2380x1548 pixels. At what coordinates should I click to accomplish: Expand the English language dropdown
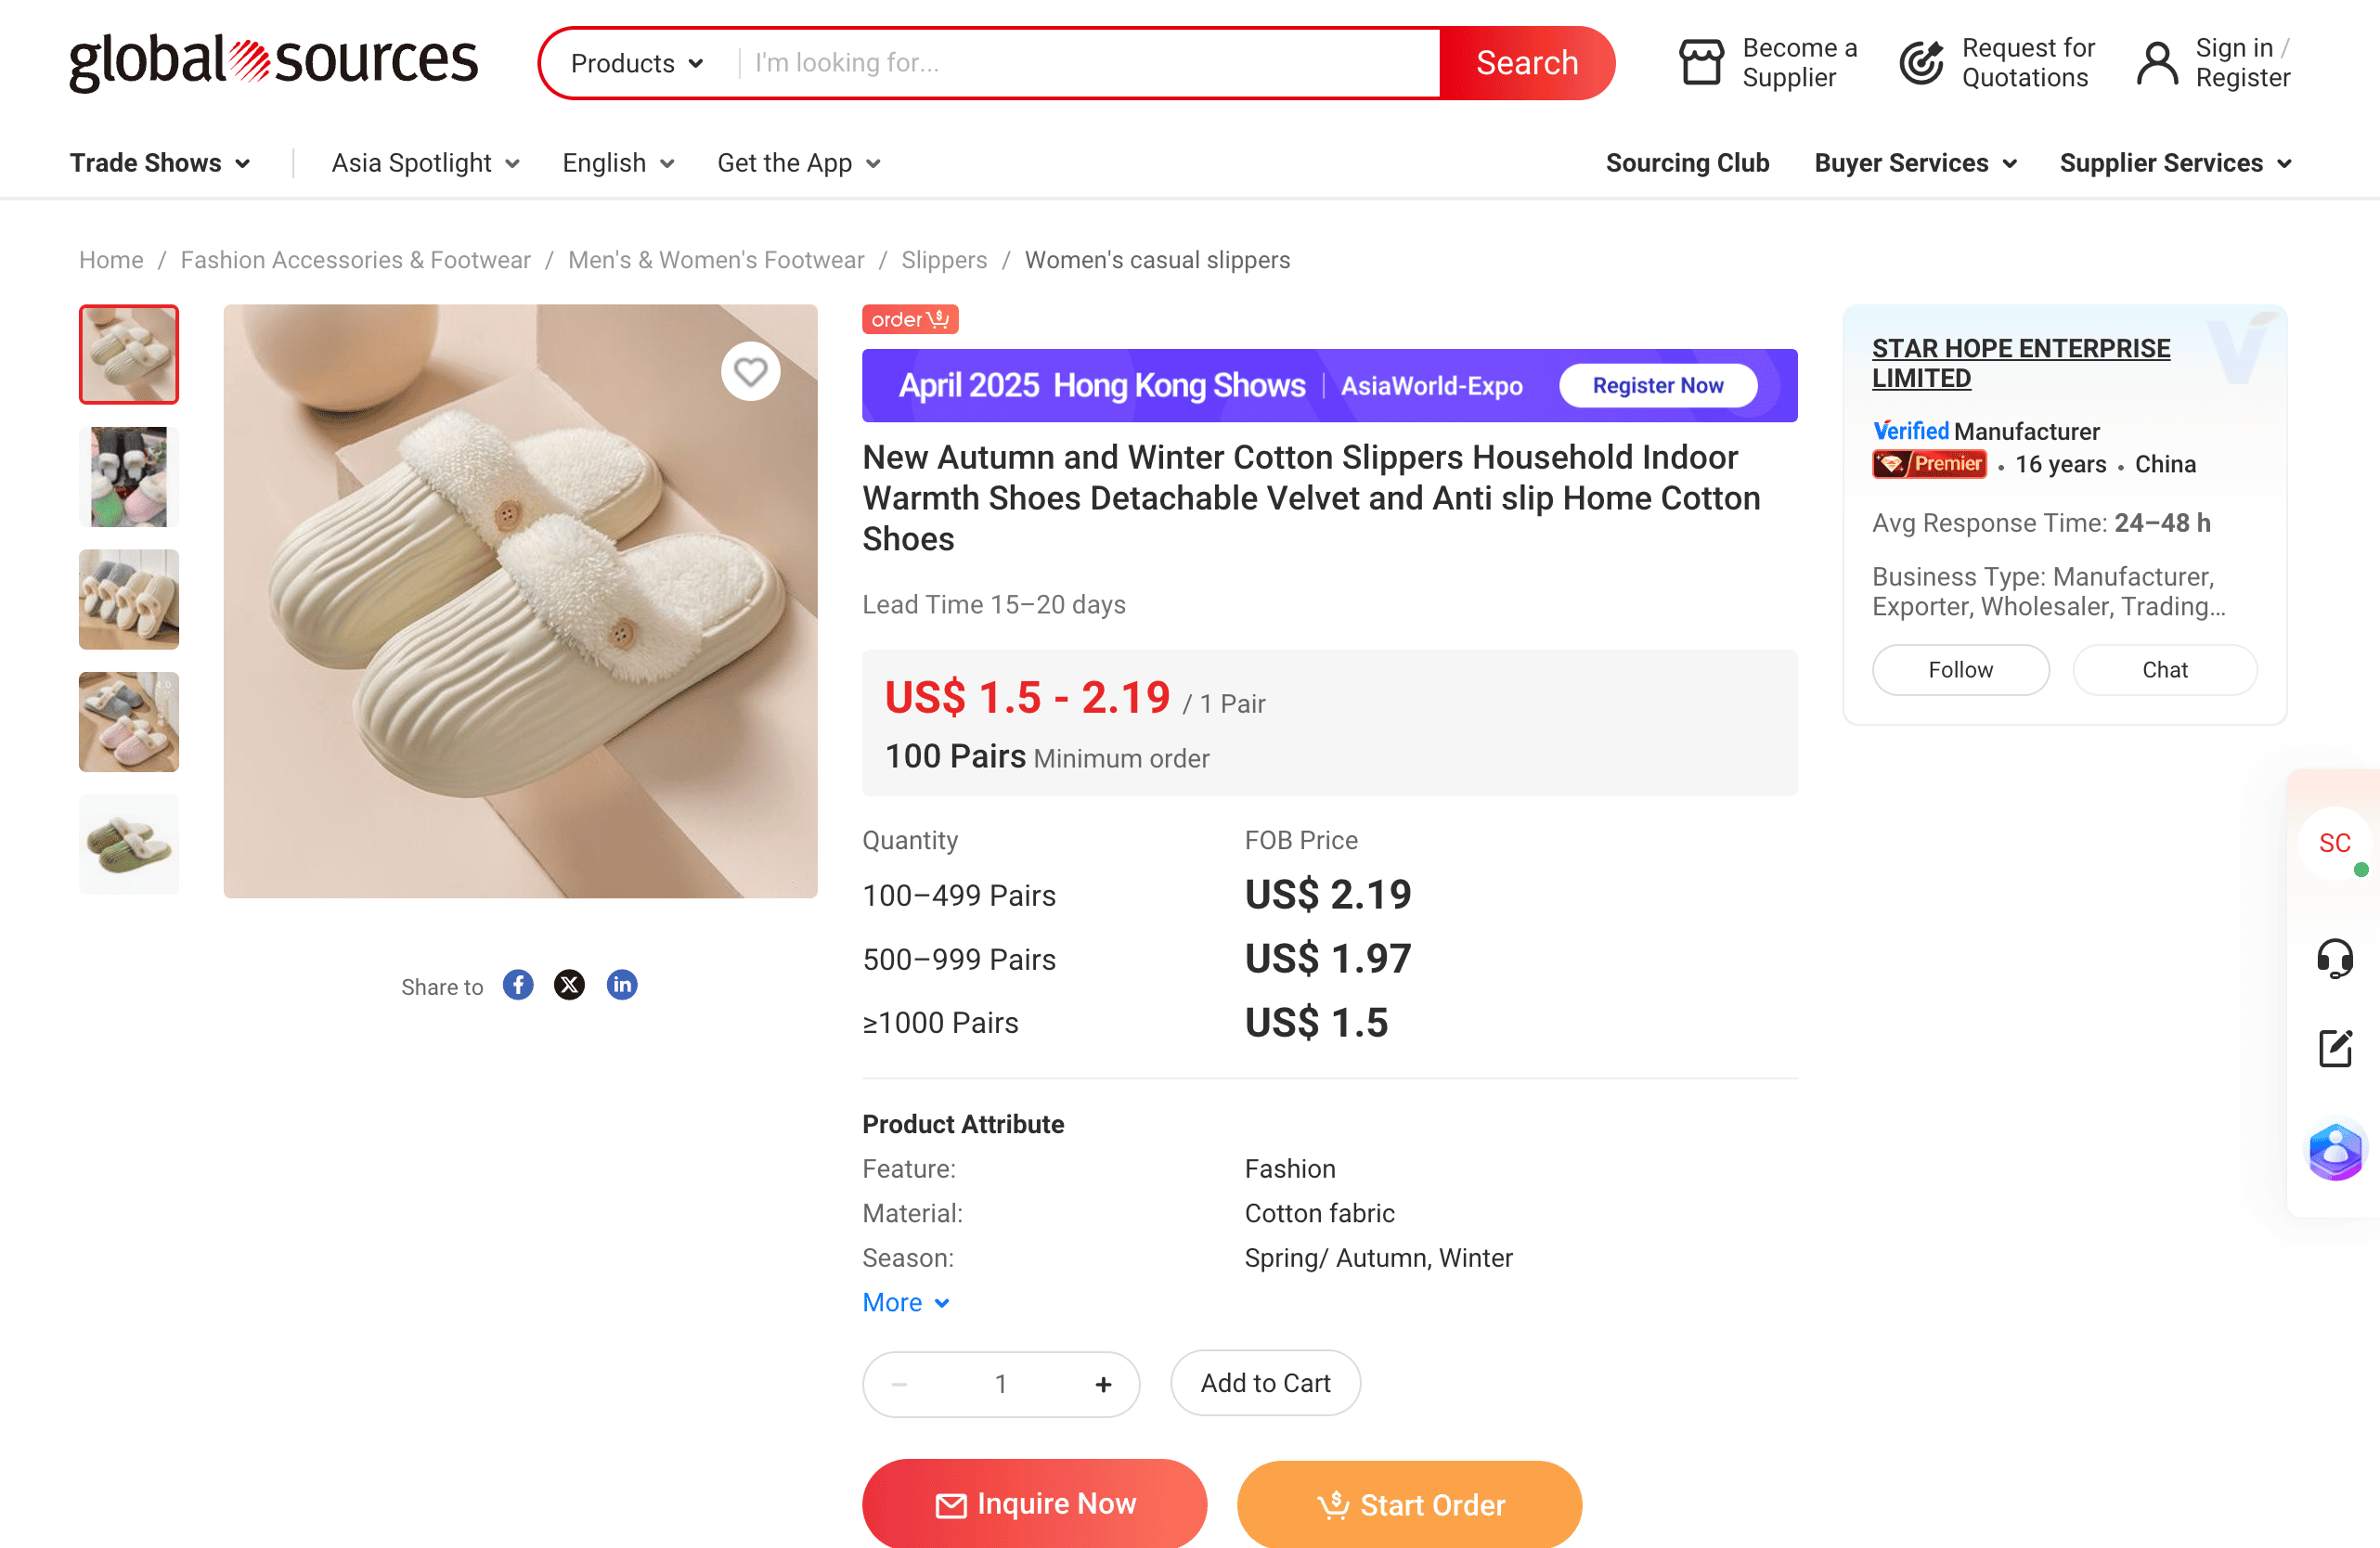pyautogui.click(x=617, y=163)
